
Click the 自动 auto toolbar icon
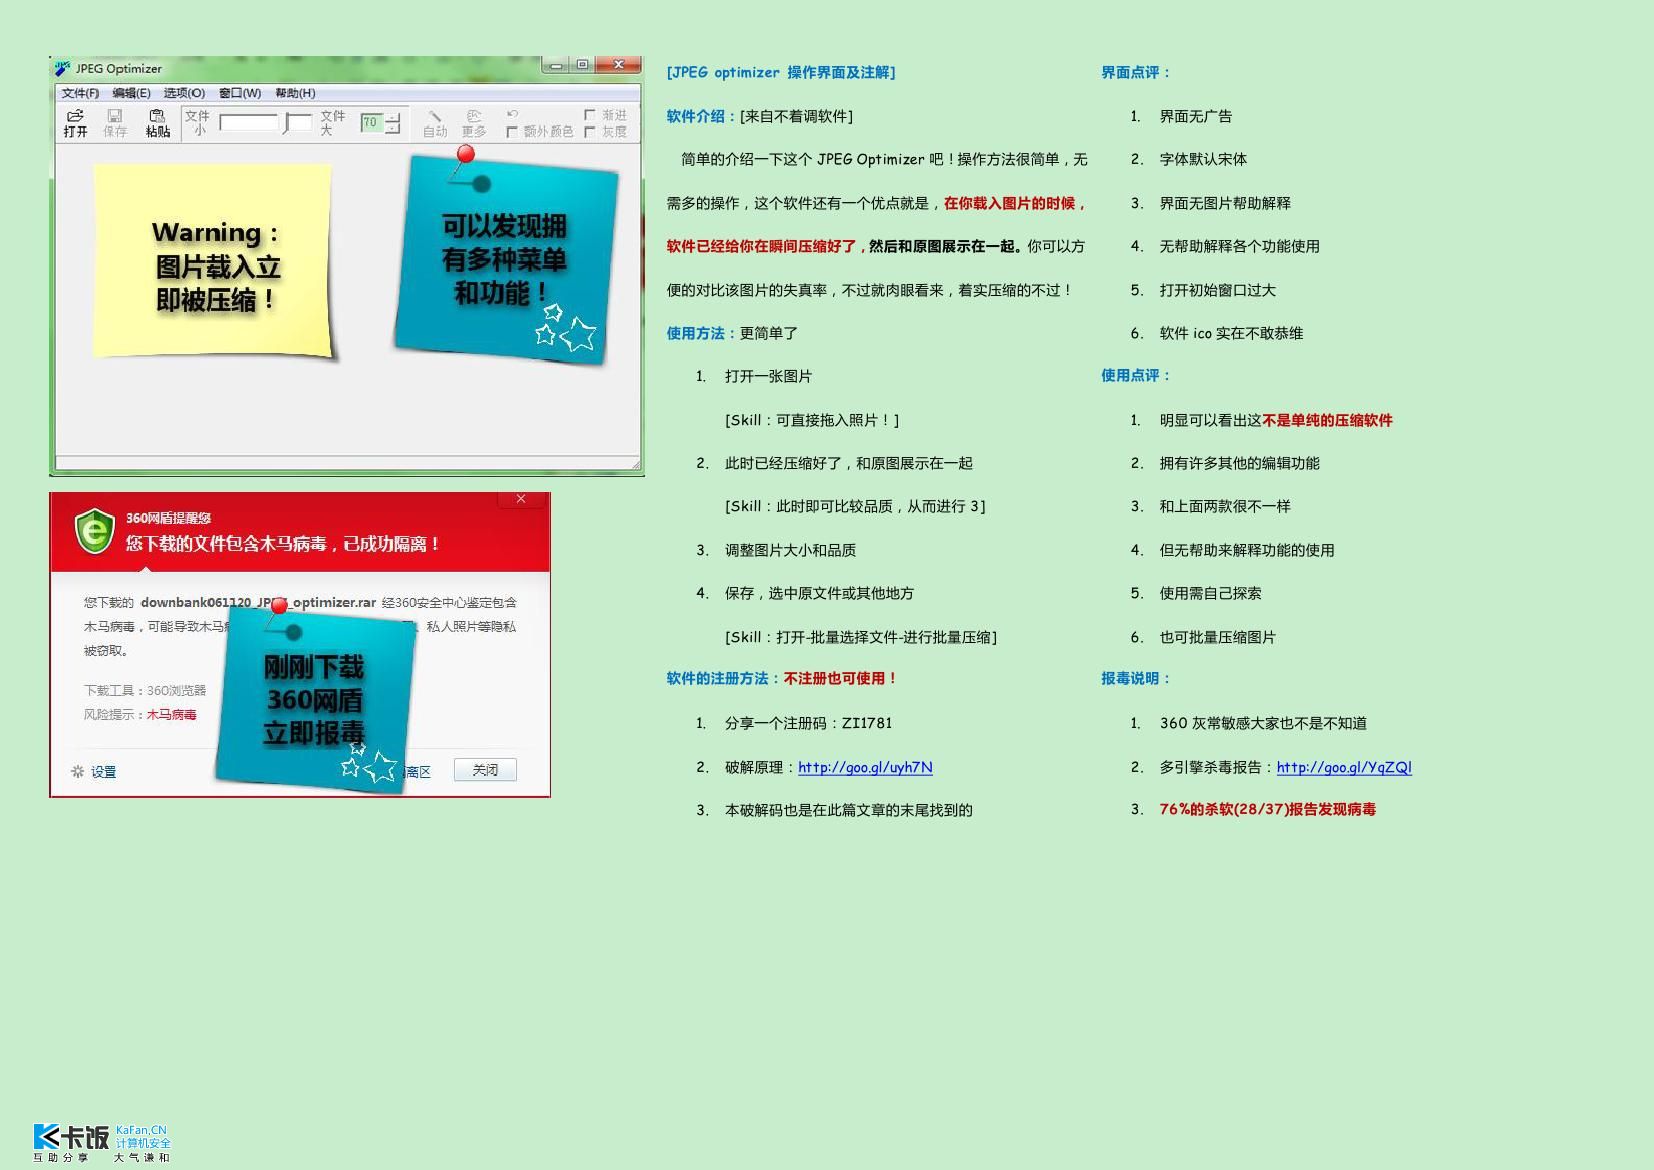tap(435, 123)
